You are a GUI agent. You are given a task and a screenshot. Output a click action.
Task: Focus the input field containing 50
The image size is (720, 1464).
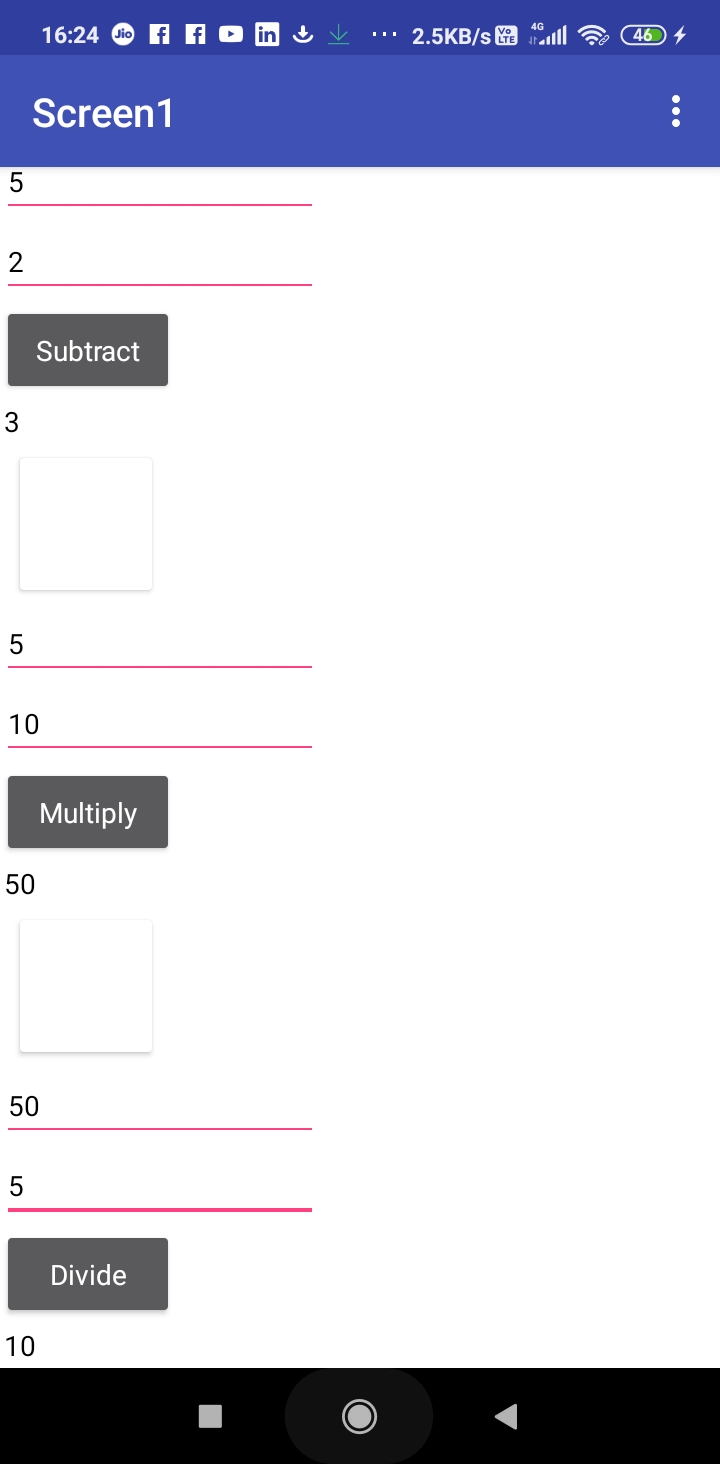160,1107
